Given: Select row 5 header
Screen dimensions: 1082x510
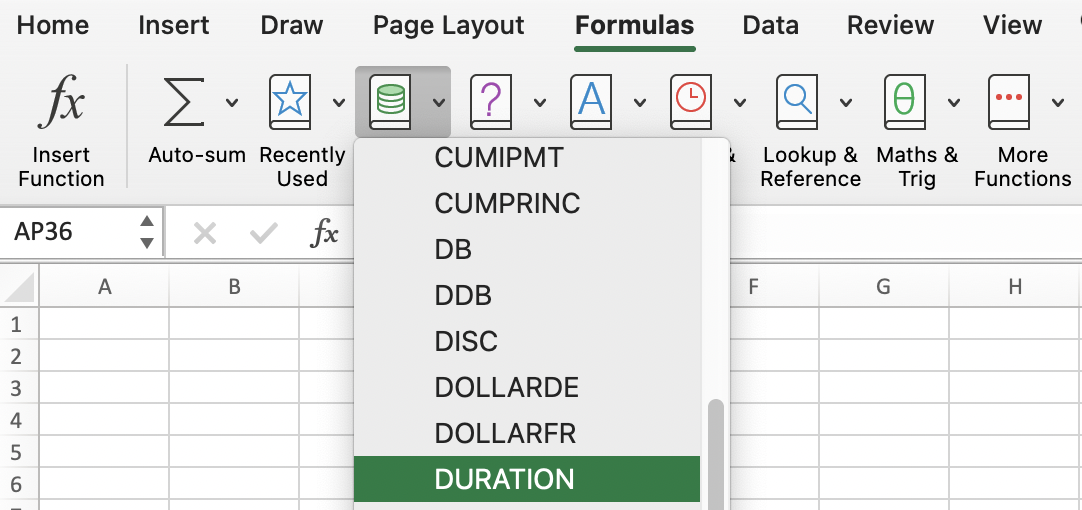Looking at the screenshot, I should pos(19,451).
